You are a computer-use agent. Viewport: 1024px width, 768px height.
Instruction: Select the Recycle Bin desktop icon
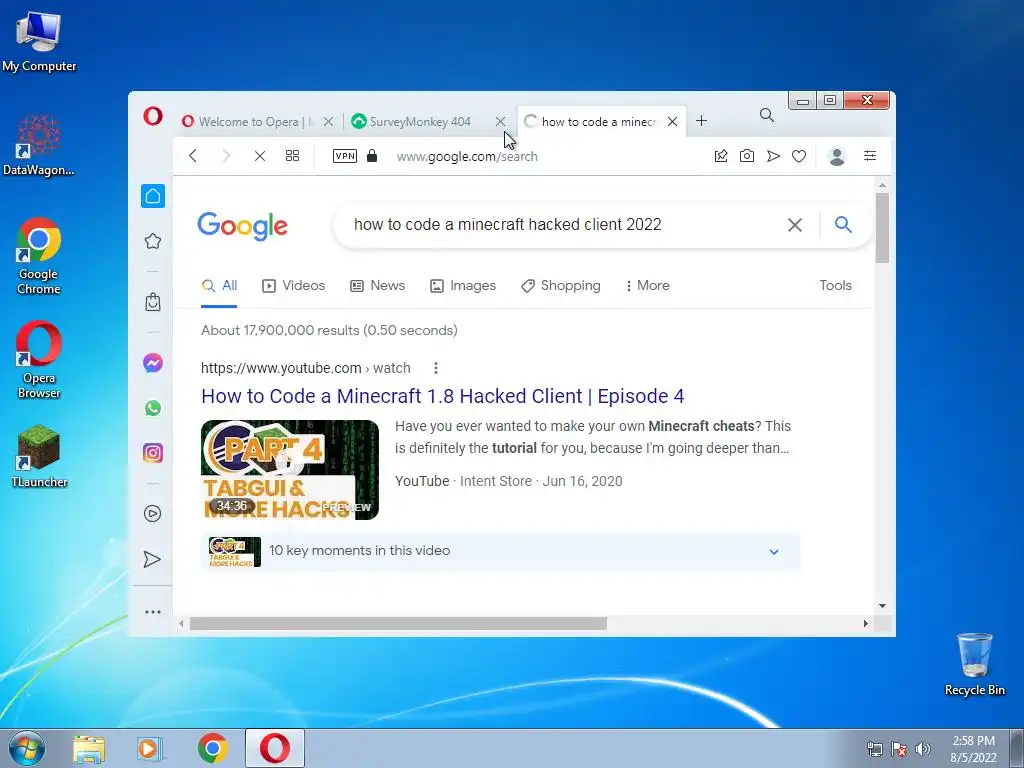coord(974,664)
